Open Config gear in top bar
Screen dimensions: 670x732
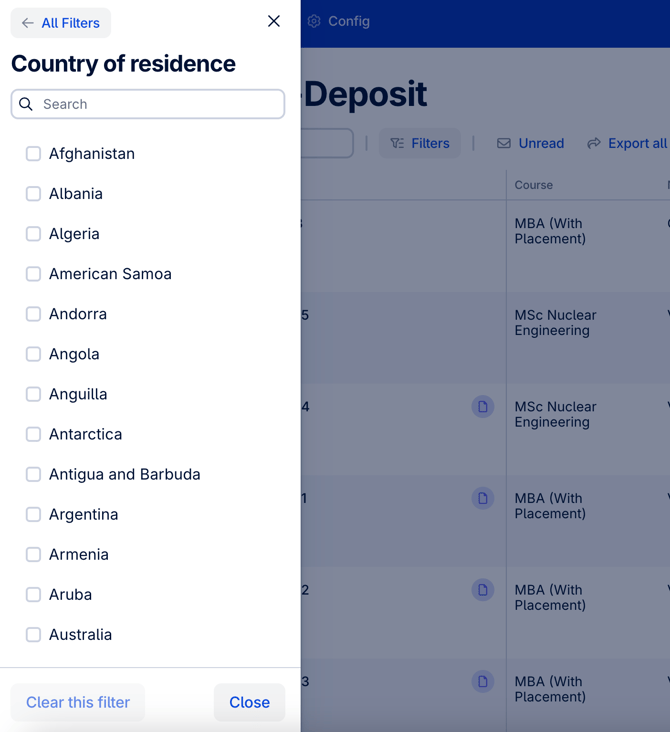click(x=314, y=21)
